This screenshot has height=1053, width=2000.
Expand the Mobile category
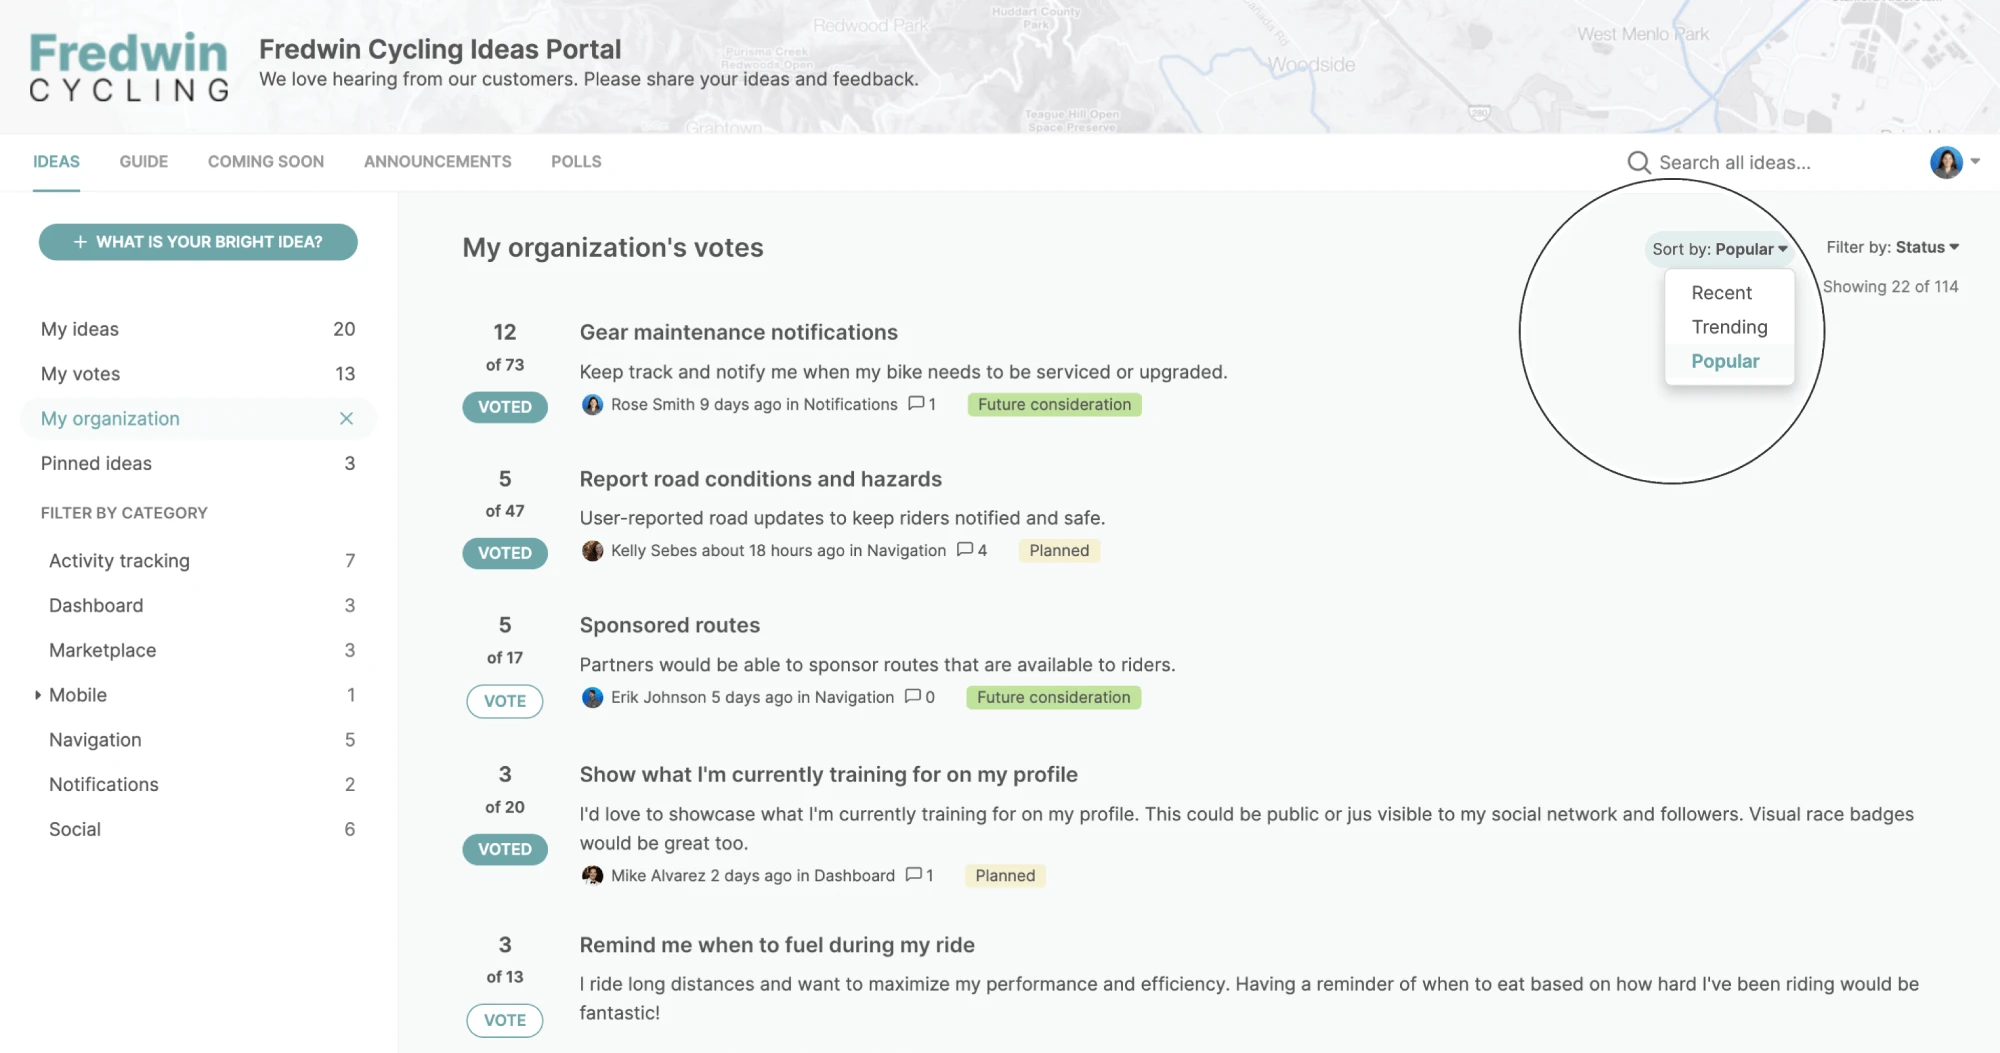click(38, 695)
